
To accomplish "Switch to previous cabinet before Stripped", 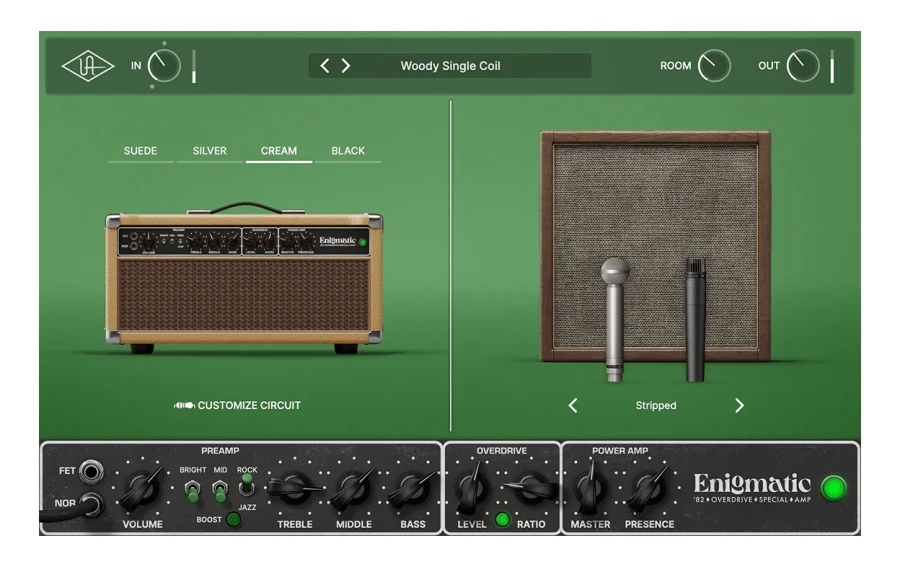I will tap(573, 406).
